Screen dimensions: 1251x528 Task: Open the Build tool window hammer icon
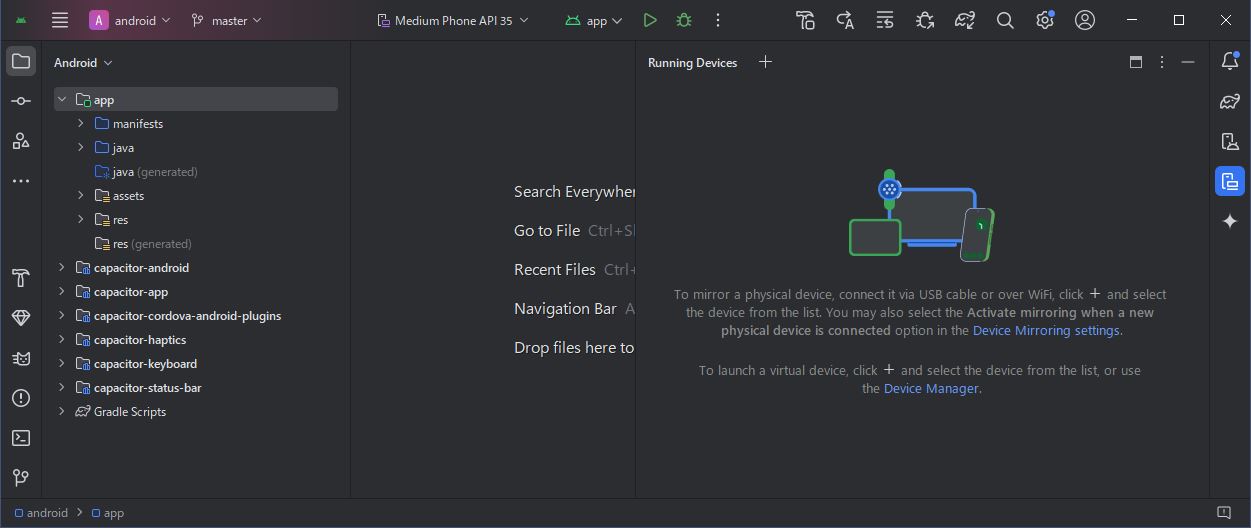pyautogui.click(x=21, y=278)
